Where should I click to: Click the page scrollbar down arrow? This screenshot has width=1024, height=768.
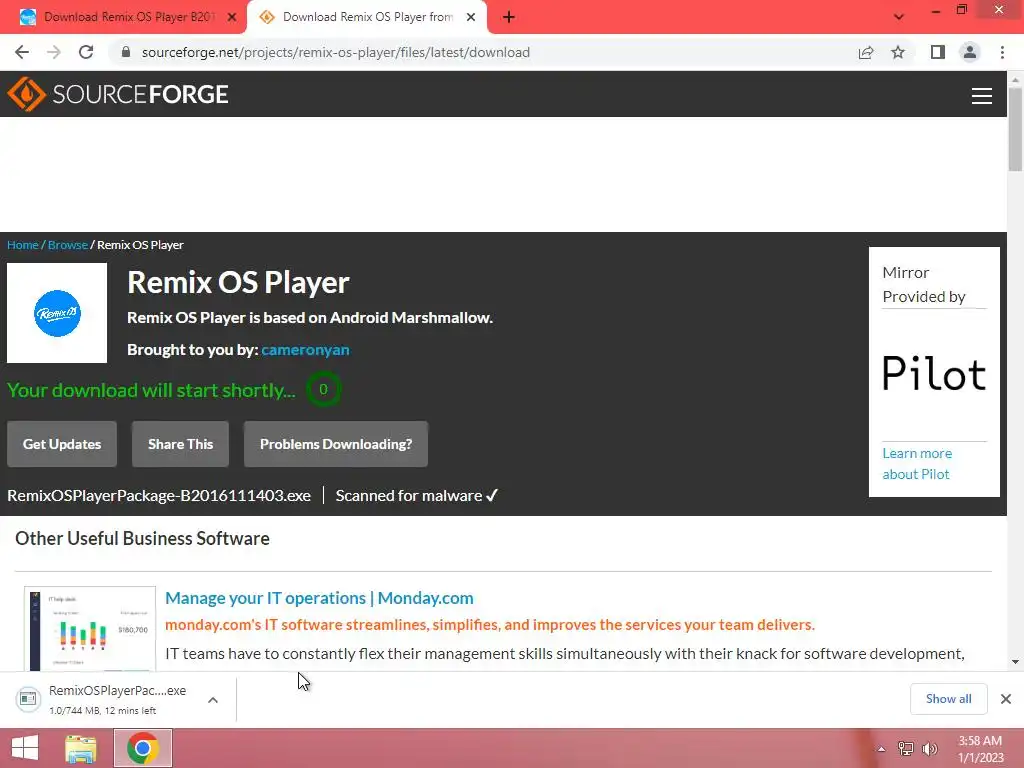(1015, 662)
